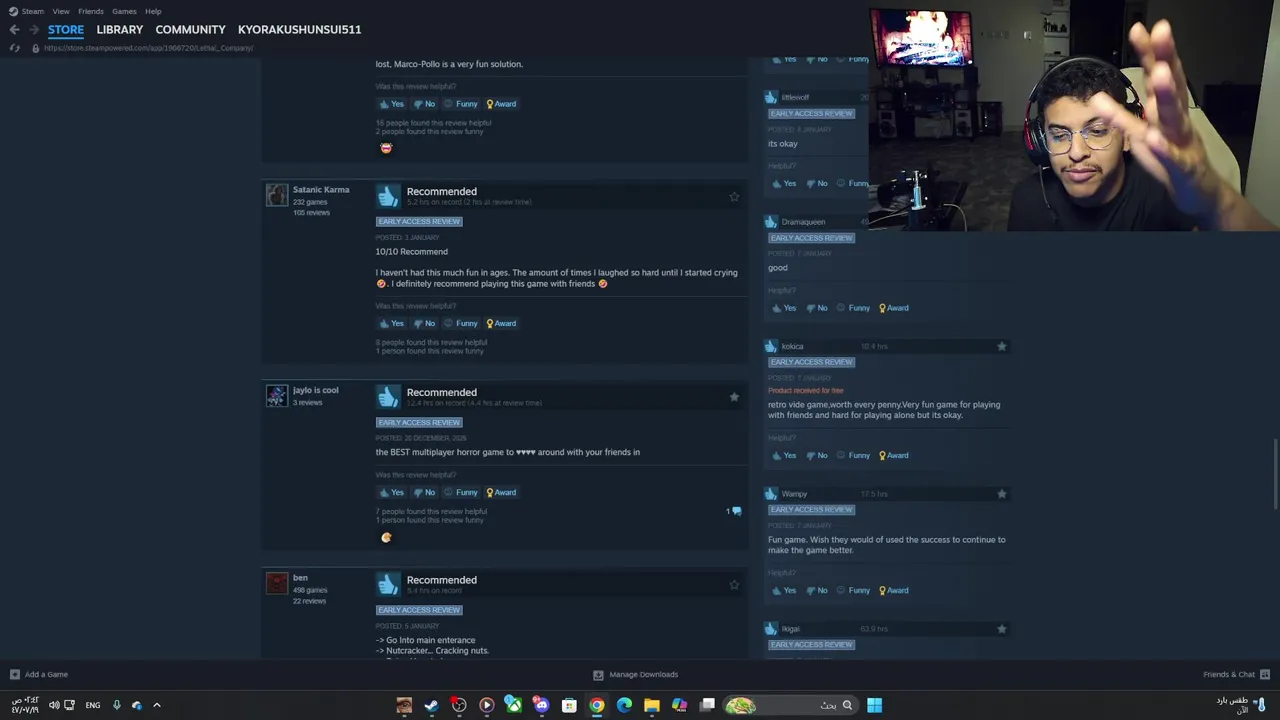The height and width of the screenshot is (720, 1280).
Task: Vote No on jaylo is cool's review
Action: pyautogui.click(x=424, y=492)
